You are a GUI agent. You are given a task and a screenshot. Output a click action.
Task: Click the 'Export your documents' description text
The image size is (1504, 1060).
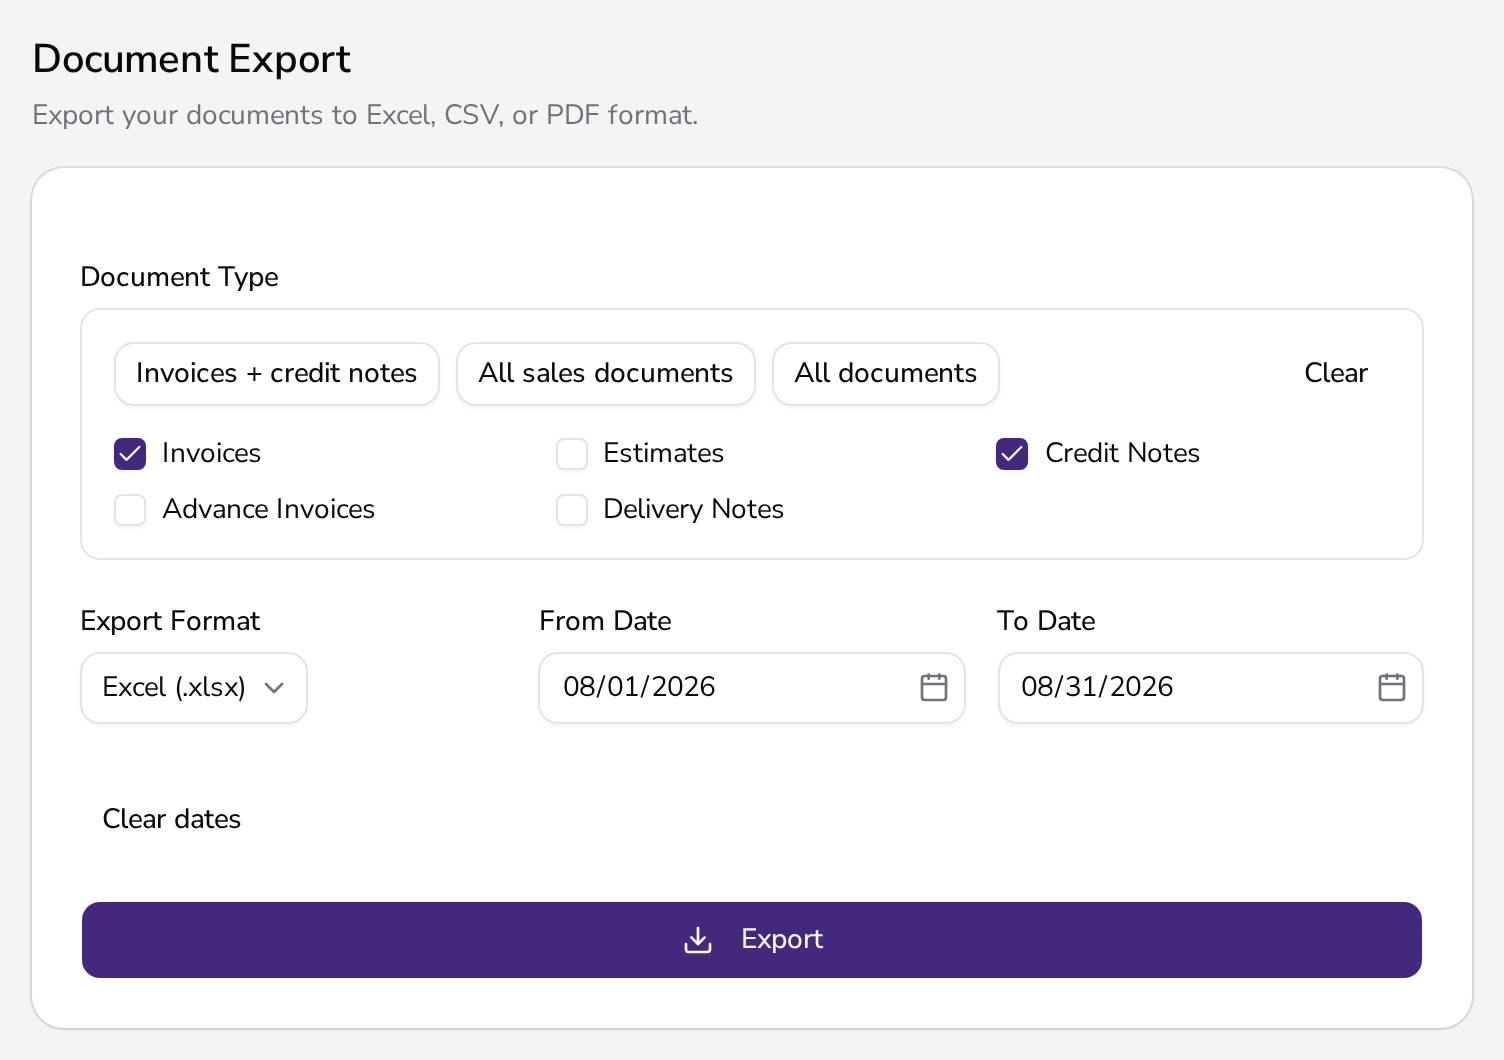coord(365,115)
